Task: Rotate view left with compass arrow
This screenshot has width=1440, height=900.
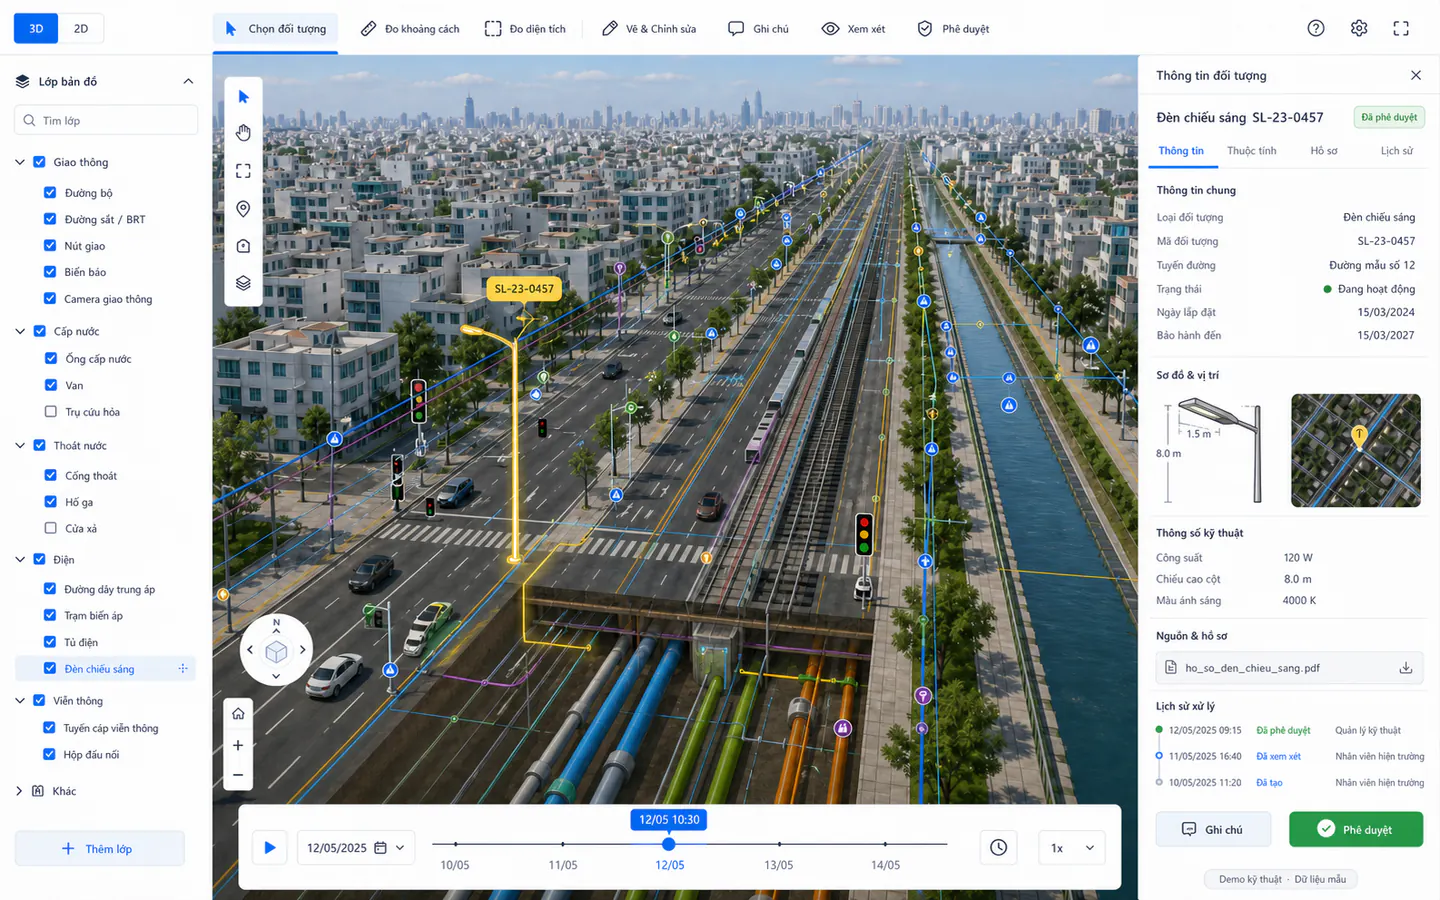Action: point(250,650)
